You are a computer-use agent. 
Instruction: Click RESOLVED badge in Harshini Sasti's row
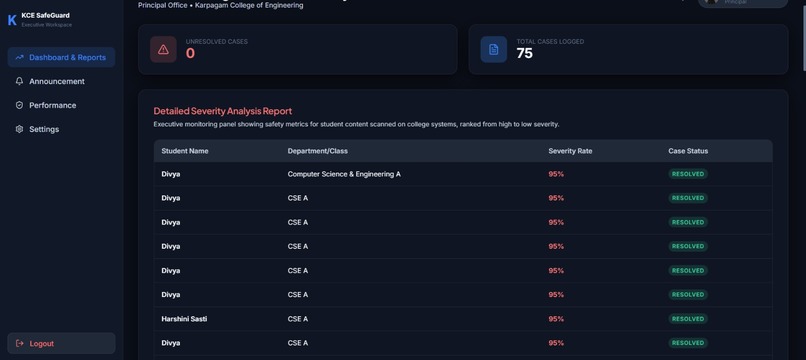(x=688, y=319)
